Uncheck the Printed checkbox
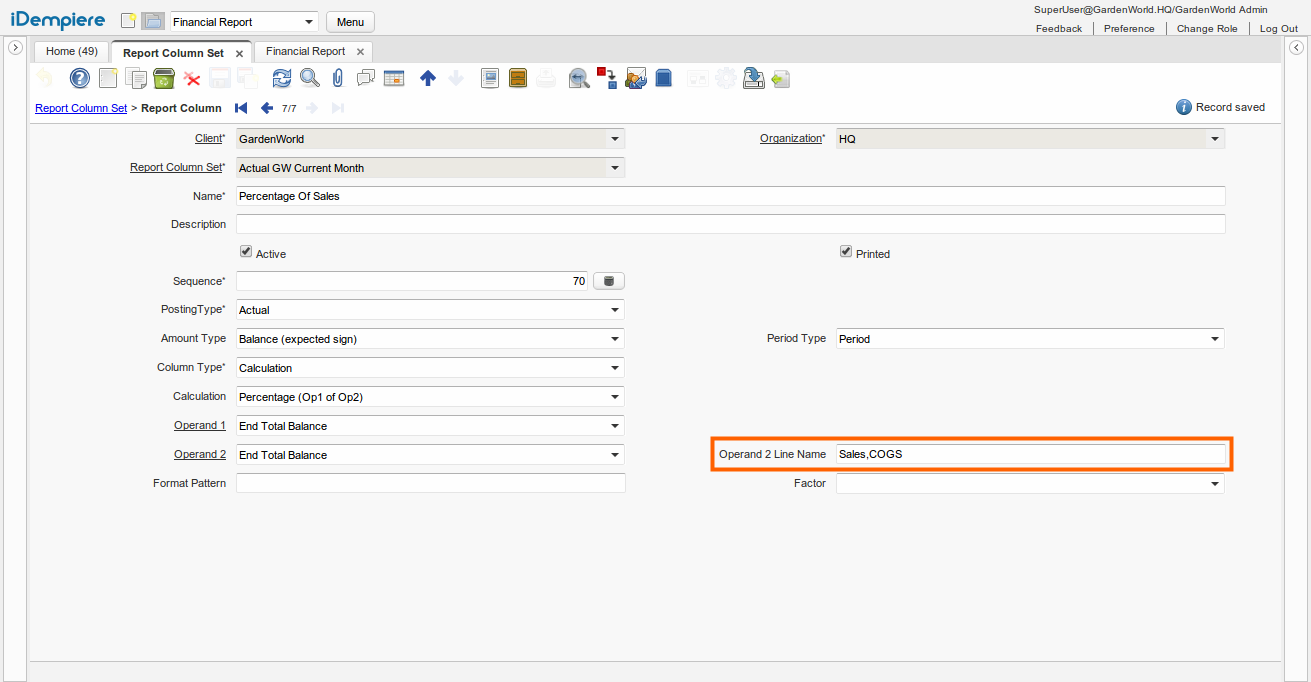 click(x=846, y=253)
